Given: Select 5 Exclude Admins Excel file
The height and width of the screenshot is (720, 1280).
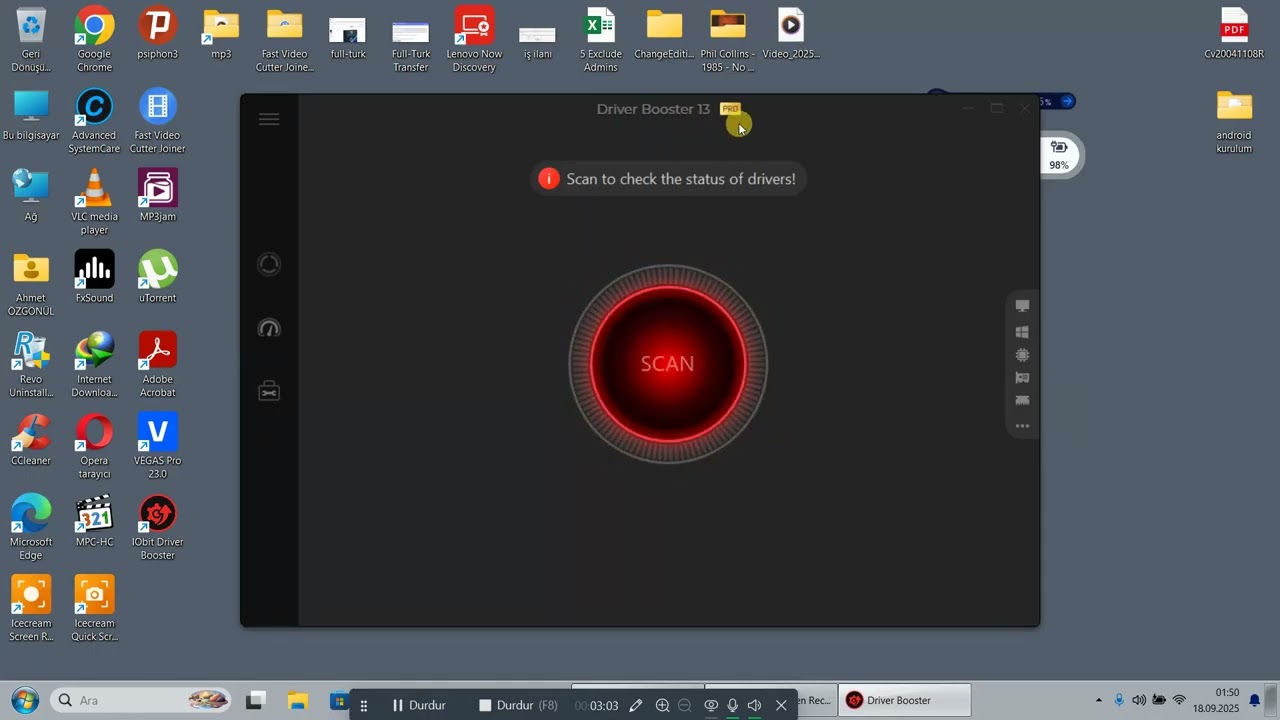Looking at the screenshot, I should (x=600, y=40).
